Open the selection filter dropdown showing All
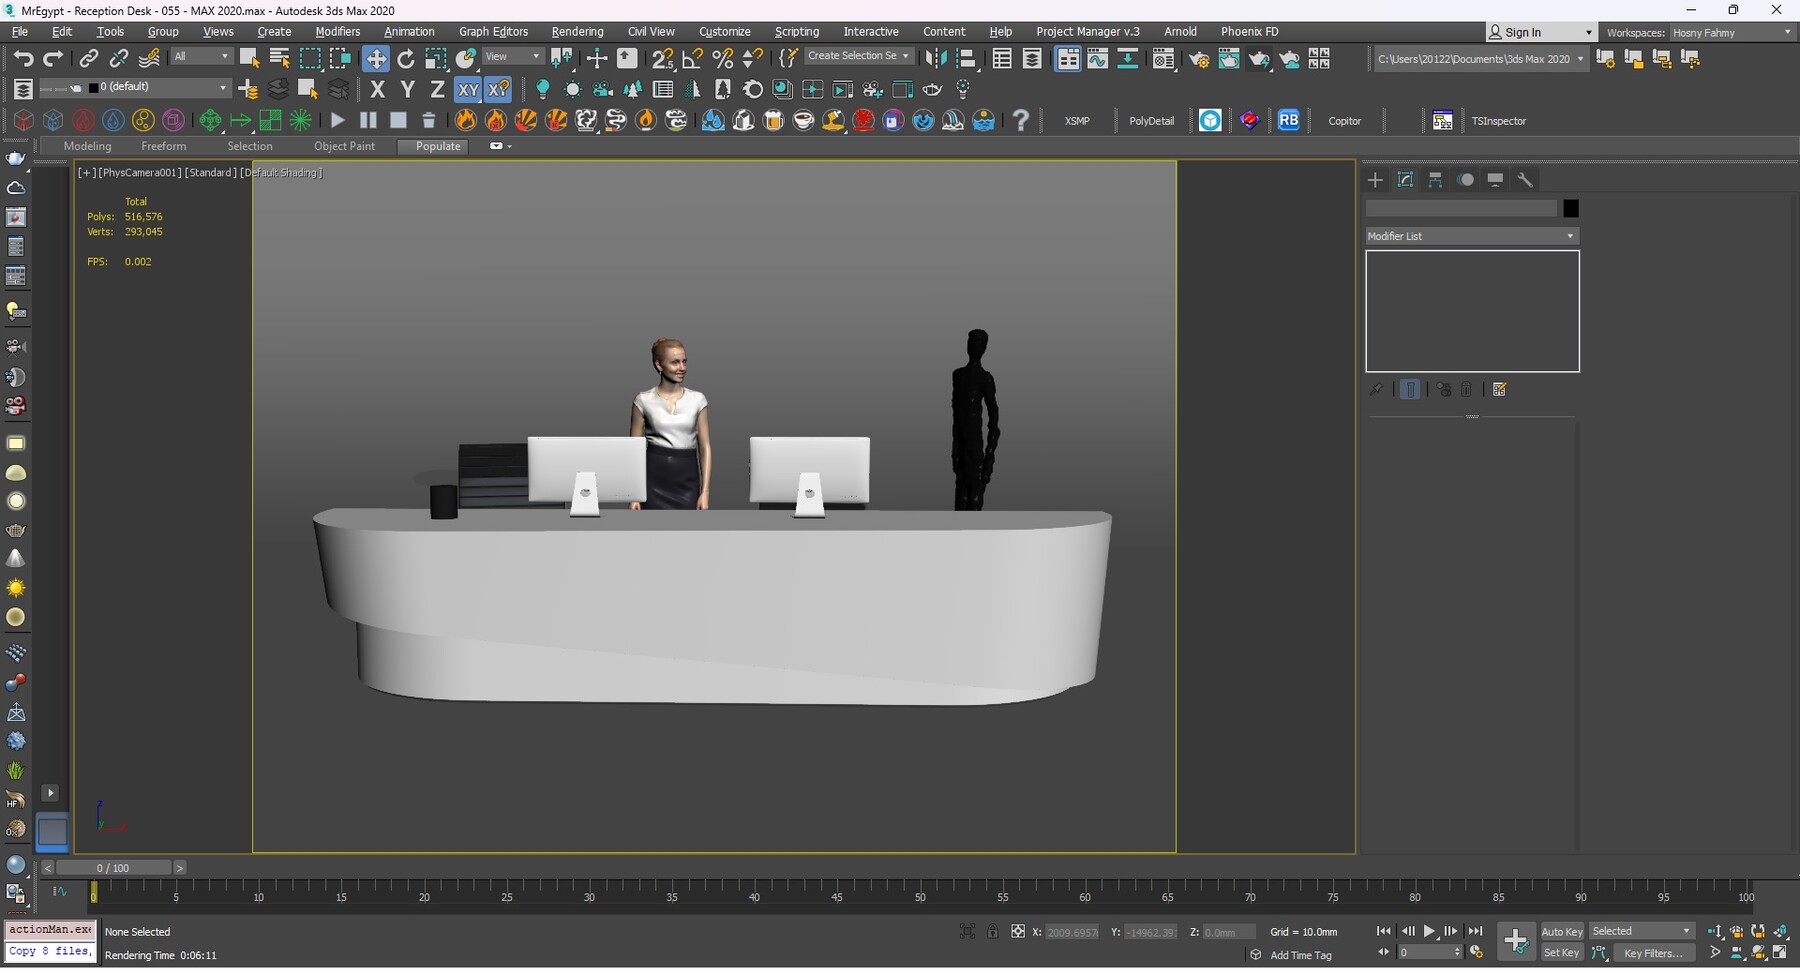This screenshot has width=1800, height=975. coord(201,57)
